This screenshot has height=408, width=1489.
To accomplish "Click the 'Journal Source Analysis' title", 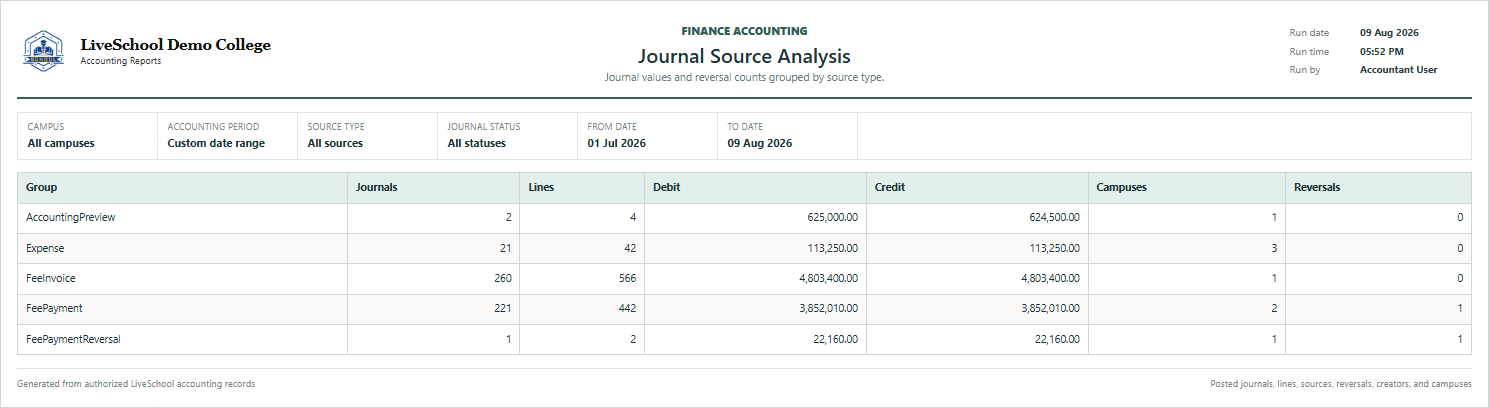I will (x=744, y=56).
